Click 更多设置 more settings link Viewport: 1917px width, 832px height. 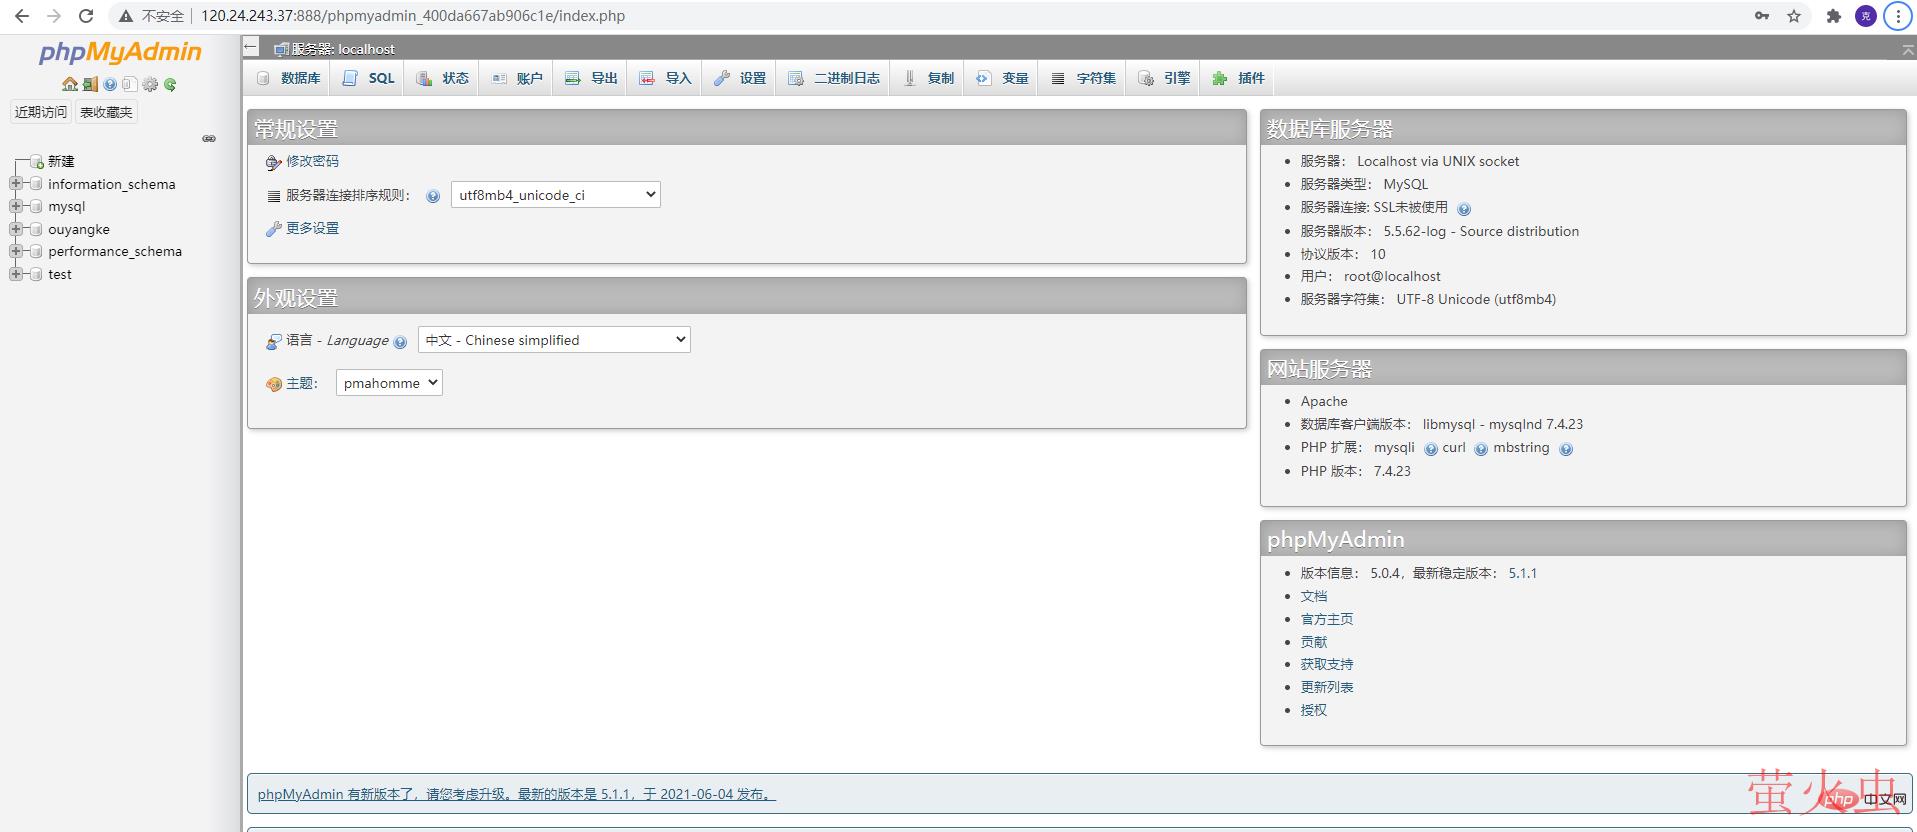(312, 228)
